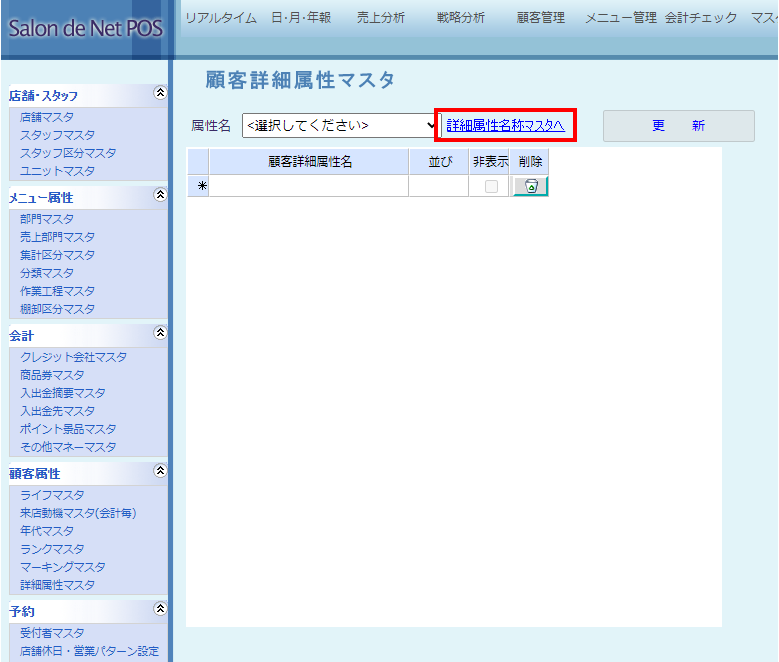Select ランクマスタ from sidebar

(x=52, y=549)
